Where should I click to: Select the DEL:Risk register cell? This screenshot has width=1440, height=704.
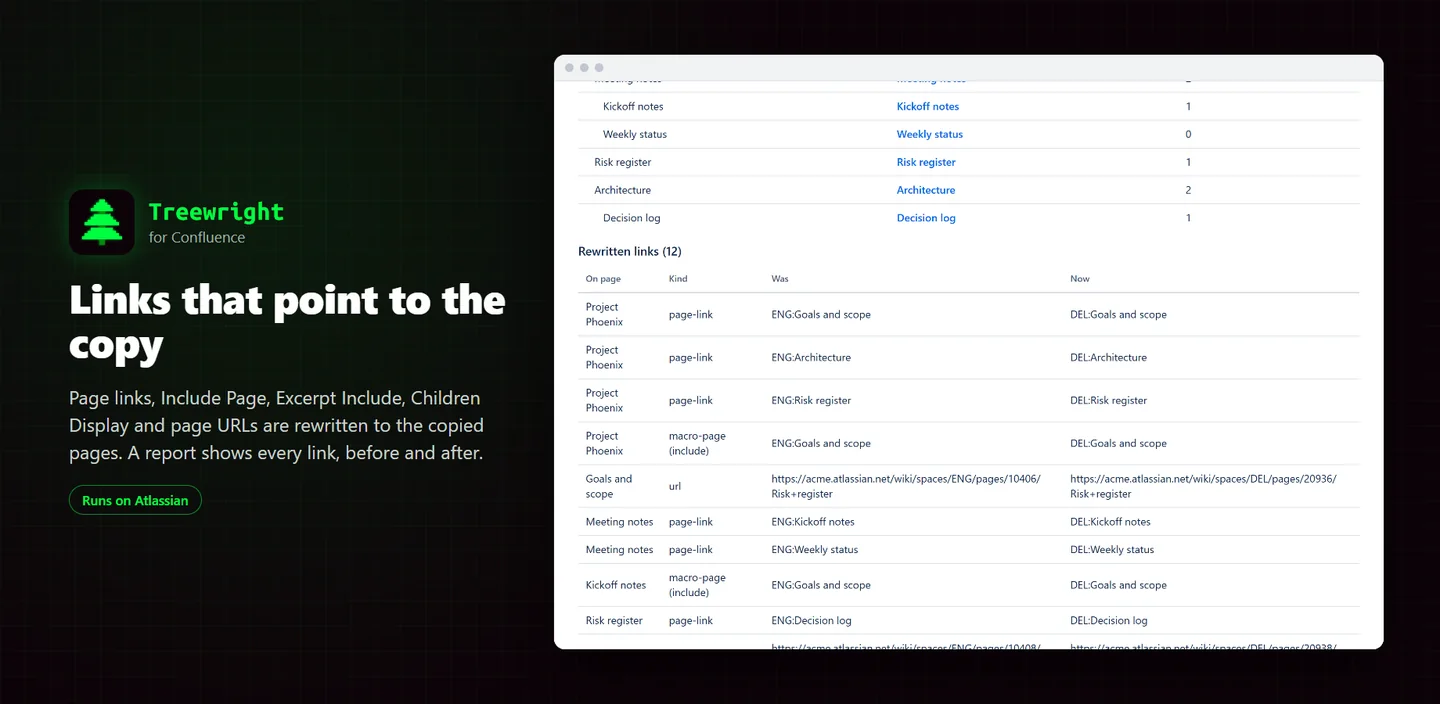click(x=1108, y=400)
